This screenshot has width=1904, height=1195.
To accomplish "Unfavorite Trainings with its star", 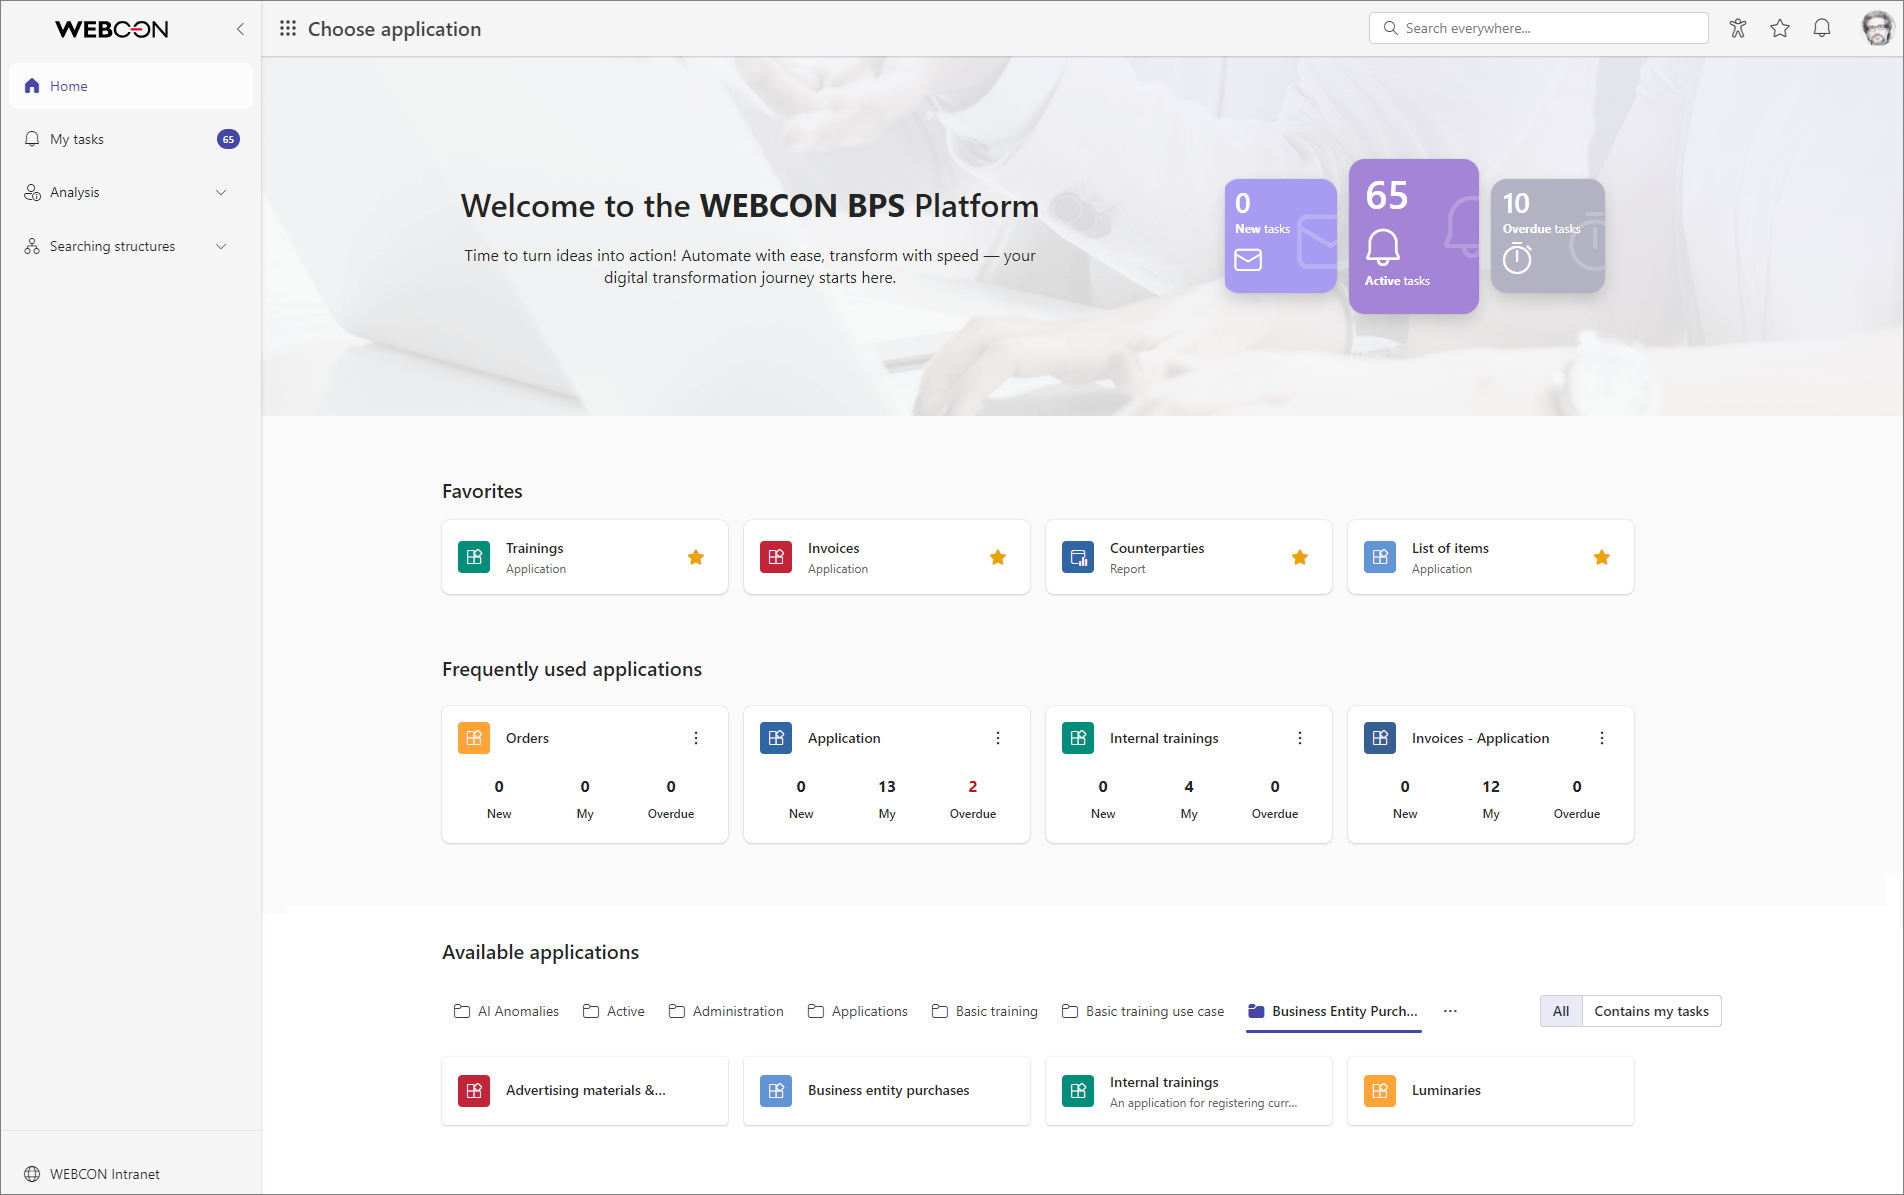I will (x=696, y=557).
